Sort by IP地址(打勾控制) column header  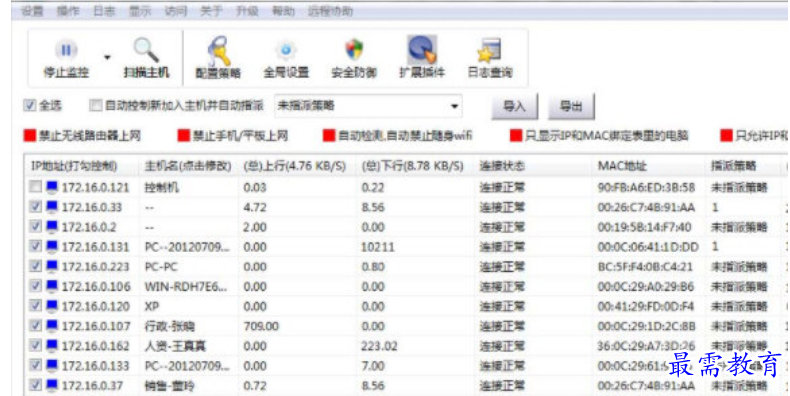[x=81, y=166]
